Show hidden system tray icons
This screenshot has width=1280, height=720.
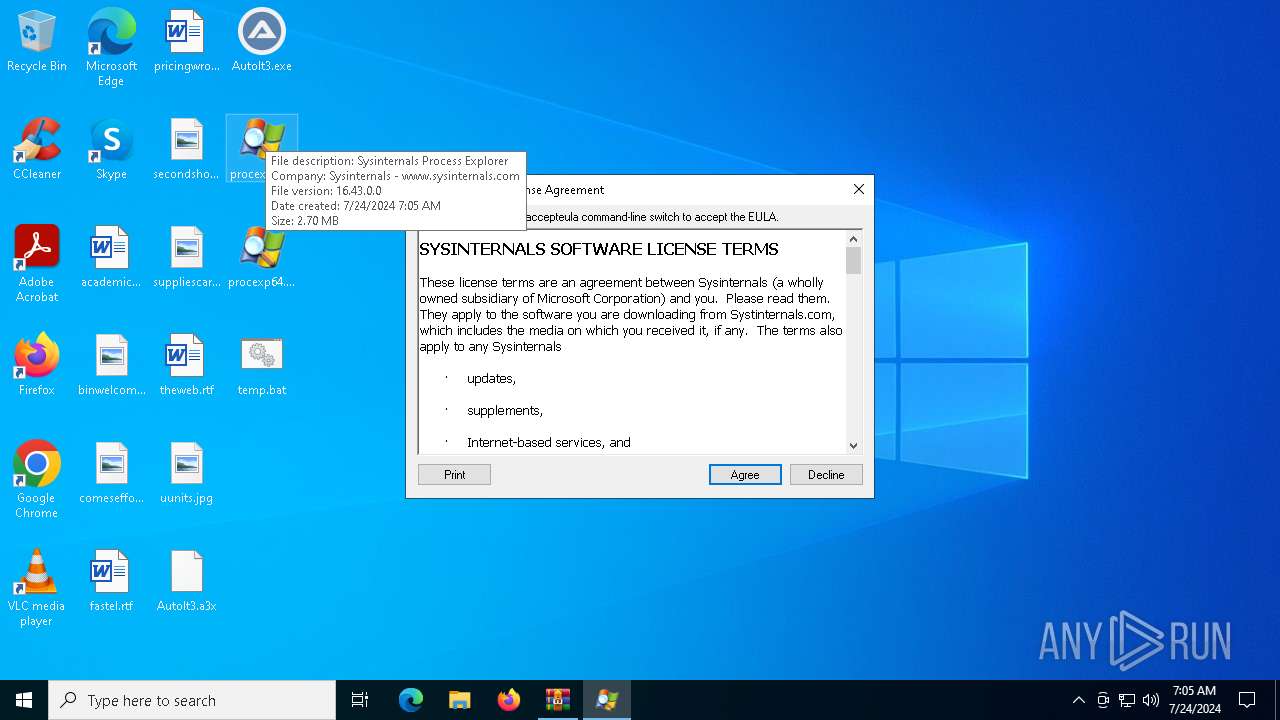tap(1078, 700)
